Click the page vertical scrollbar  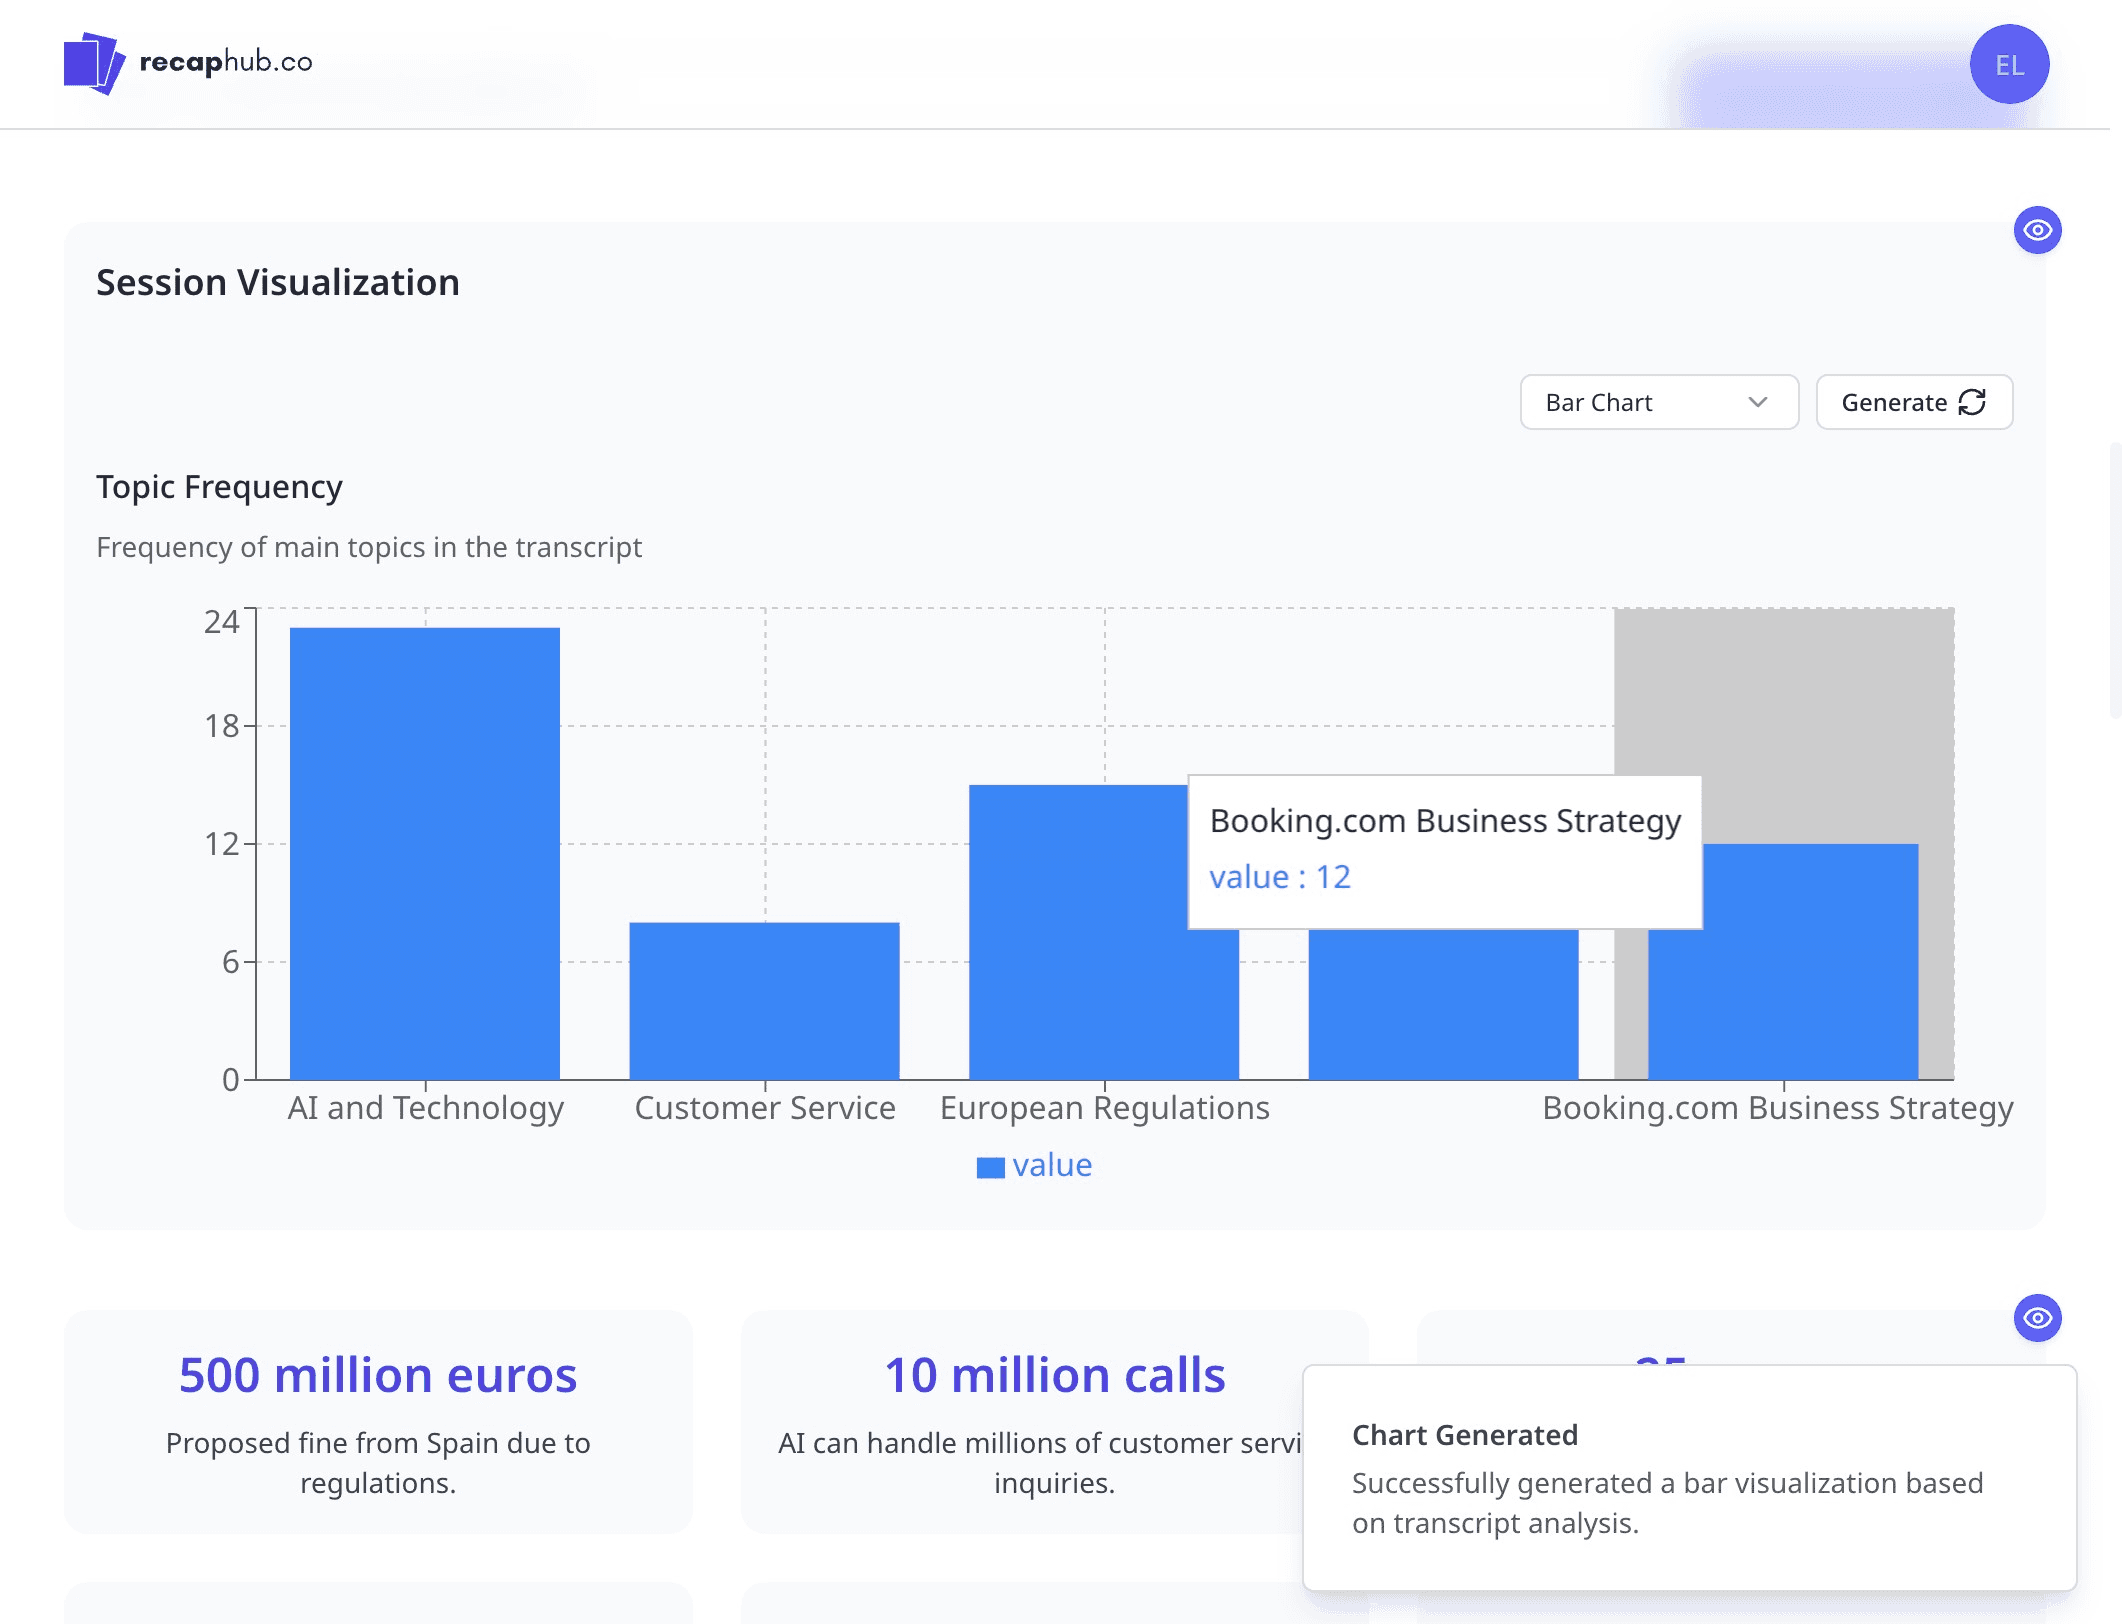[2115, 580]
